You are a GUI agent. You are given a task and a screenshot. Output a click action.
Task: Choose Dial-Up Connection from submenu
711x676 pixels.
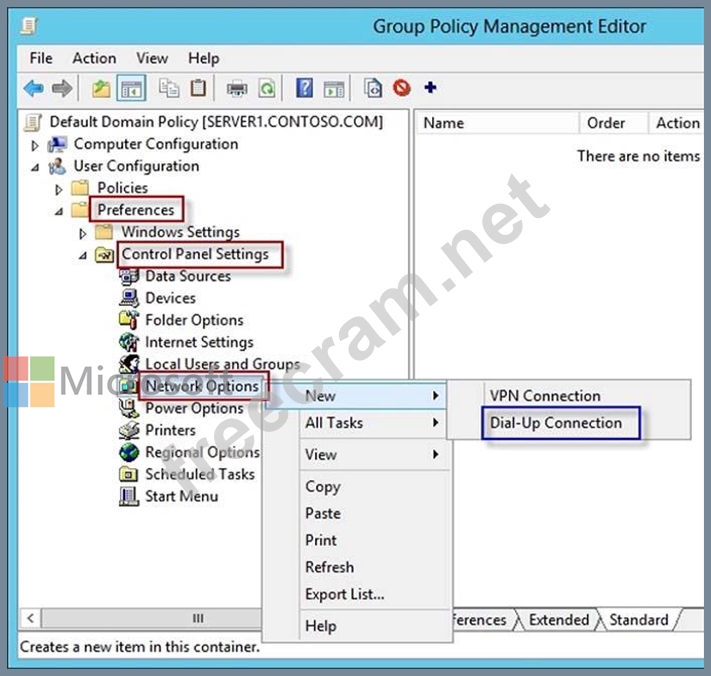click(x=555, y=423)
